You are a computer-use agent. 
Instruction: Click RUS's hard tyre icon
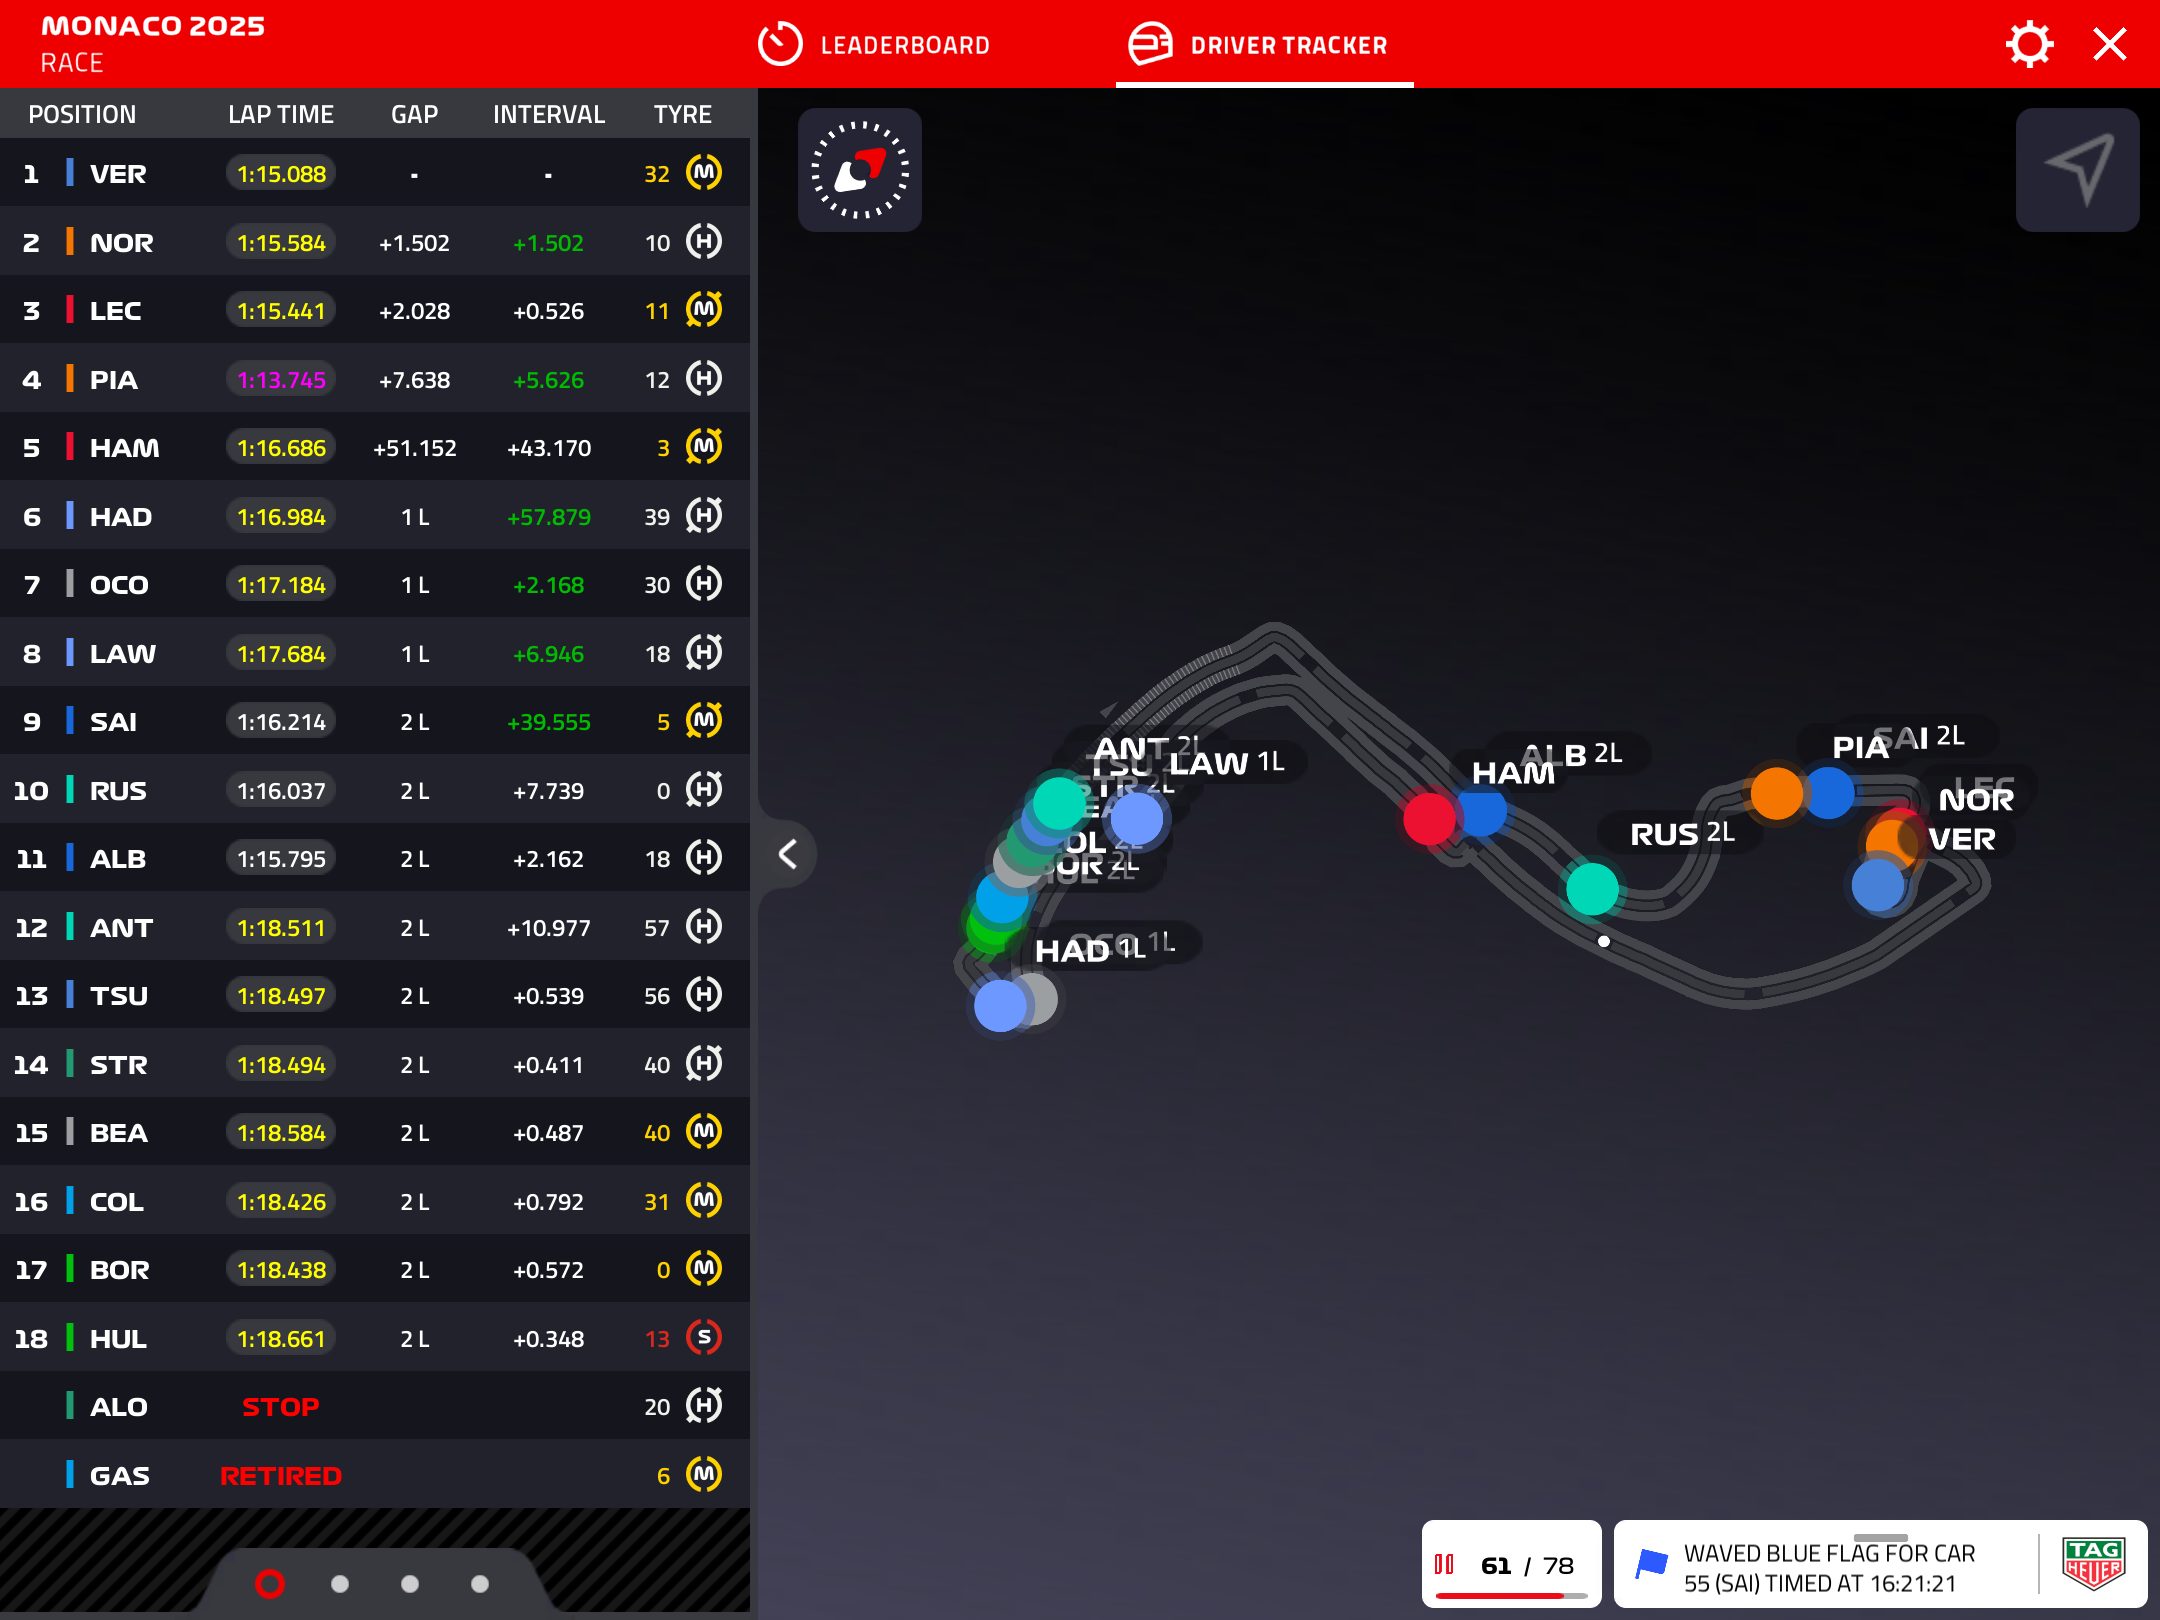coord(704,790)
